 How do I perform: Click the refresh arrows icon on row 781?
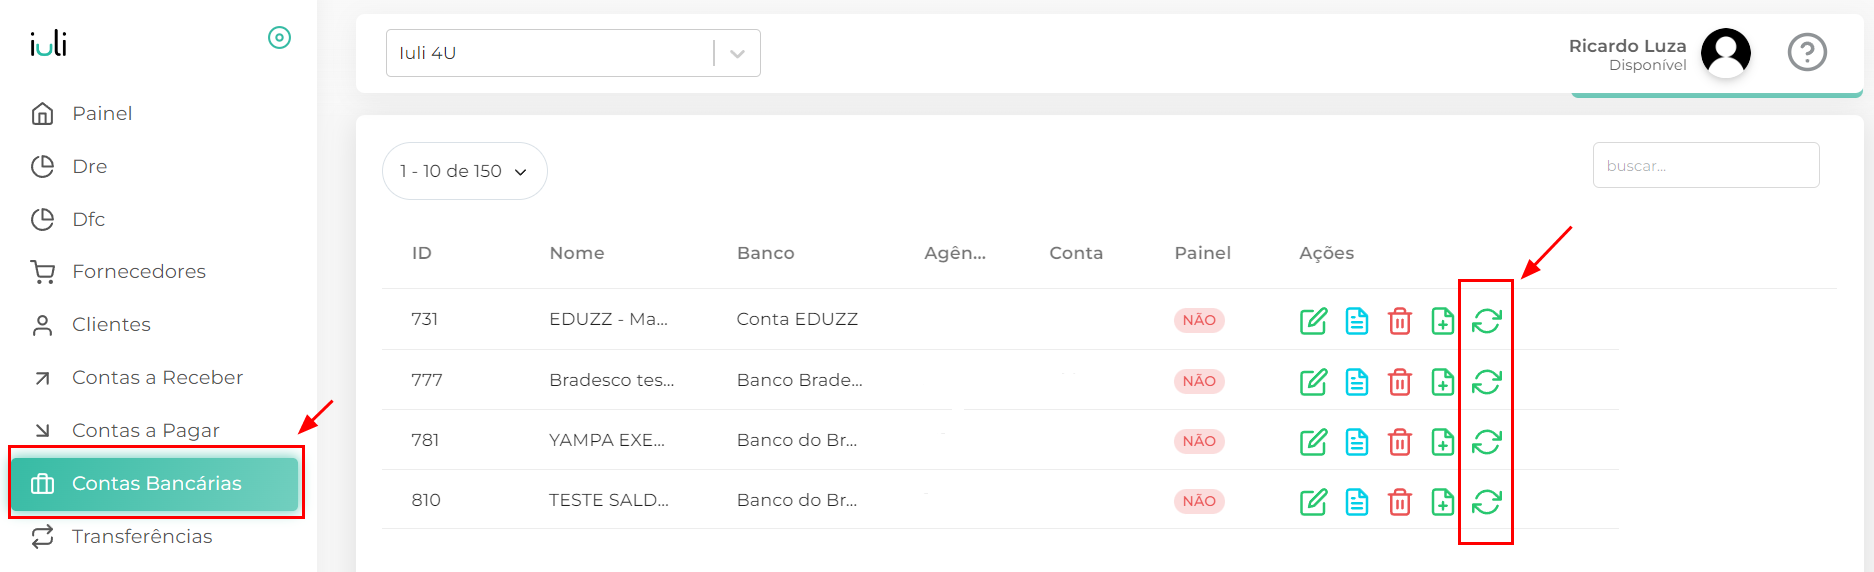1486,442
